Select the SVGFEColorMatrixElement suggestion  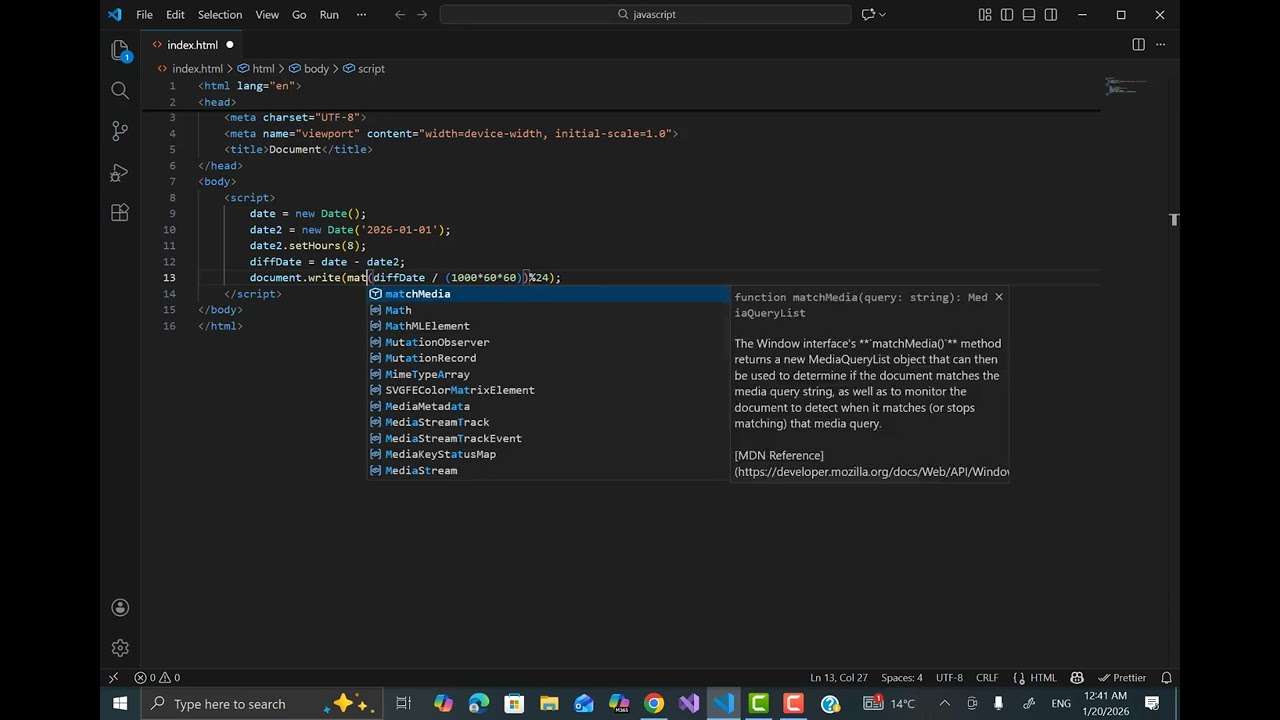point(548,390)
